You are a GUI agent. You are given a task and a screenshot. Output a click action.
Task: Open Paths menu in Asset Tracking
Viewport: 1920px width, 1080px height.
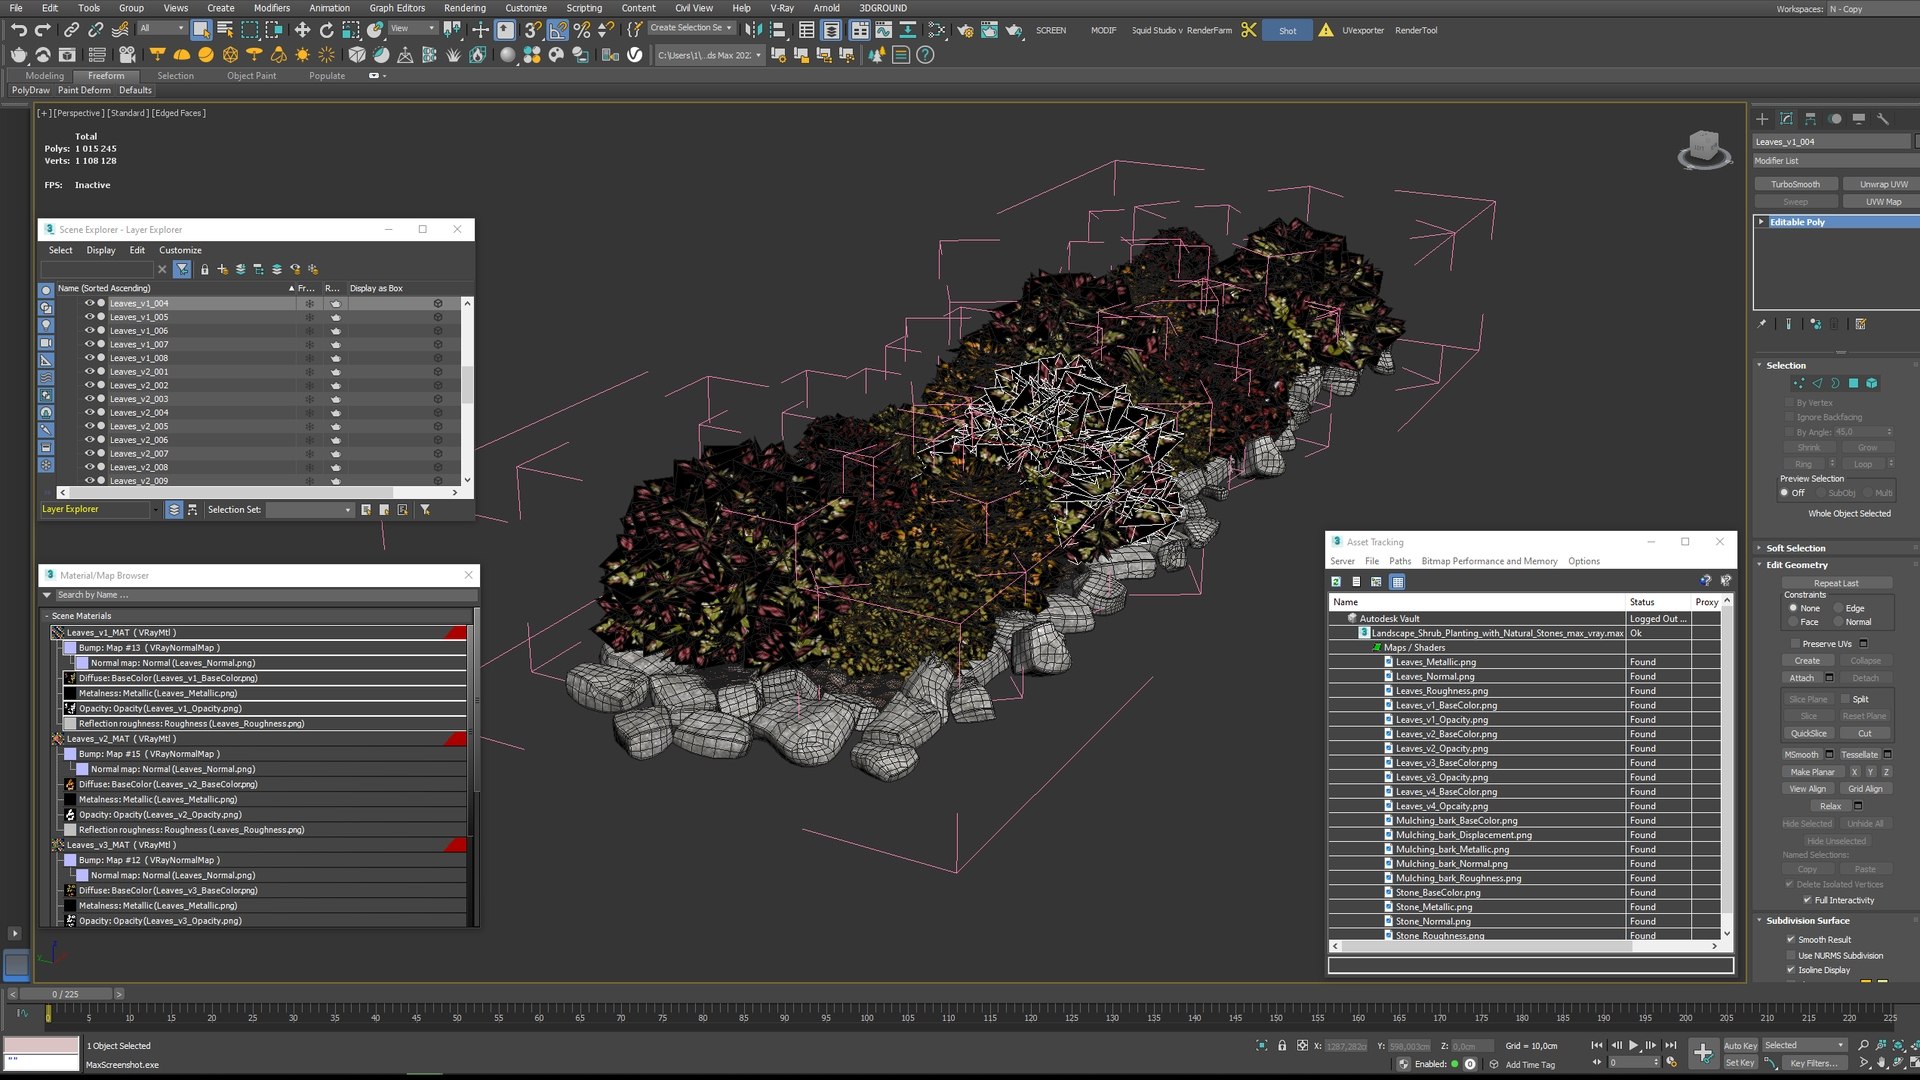[x=1400, y=561]
